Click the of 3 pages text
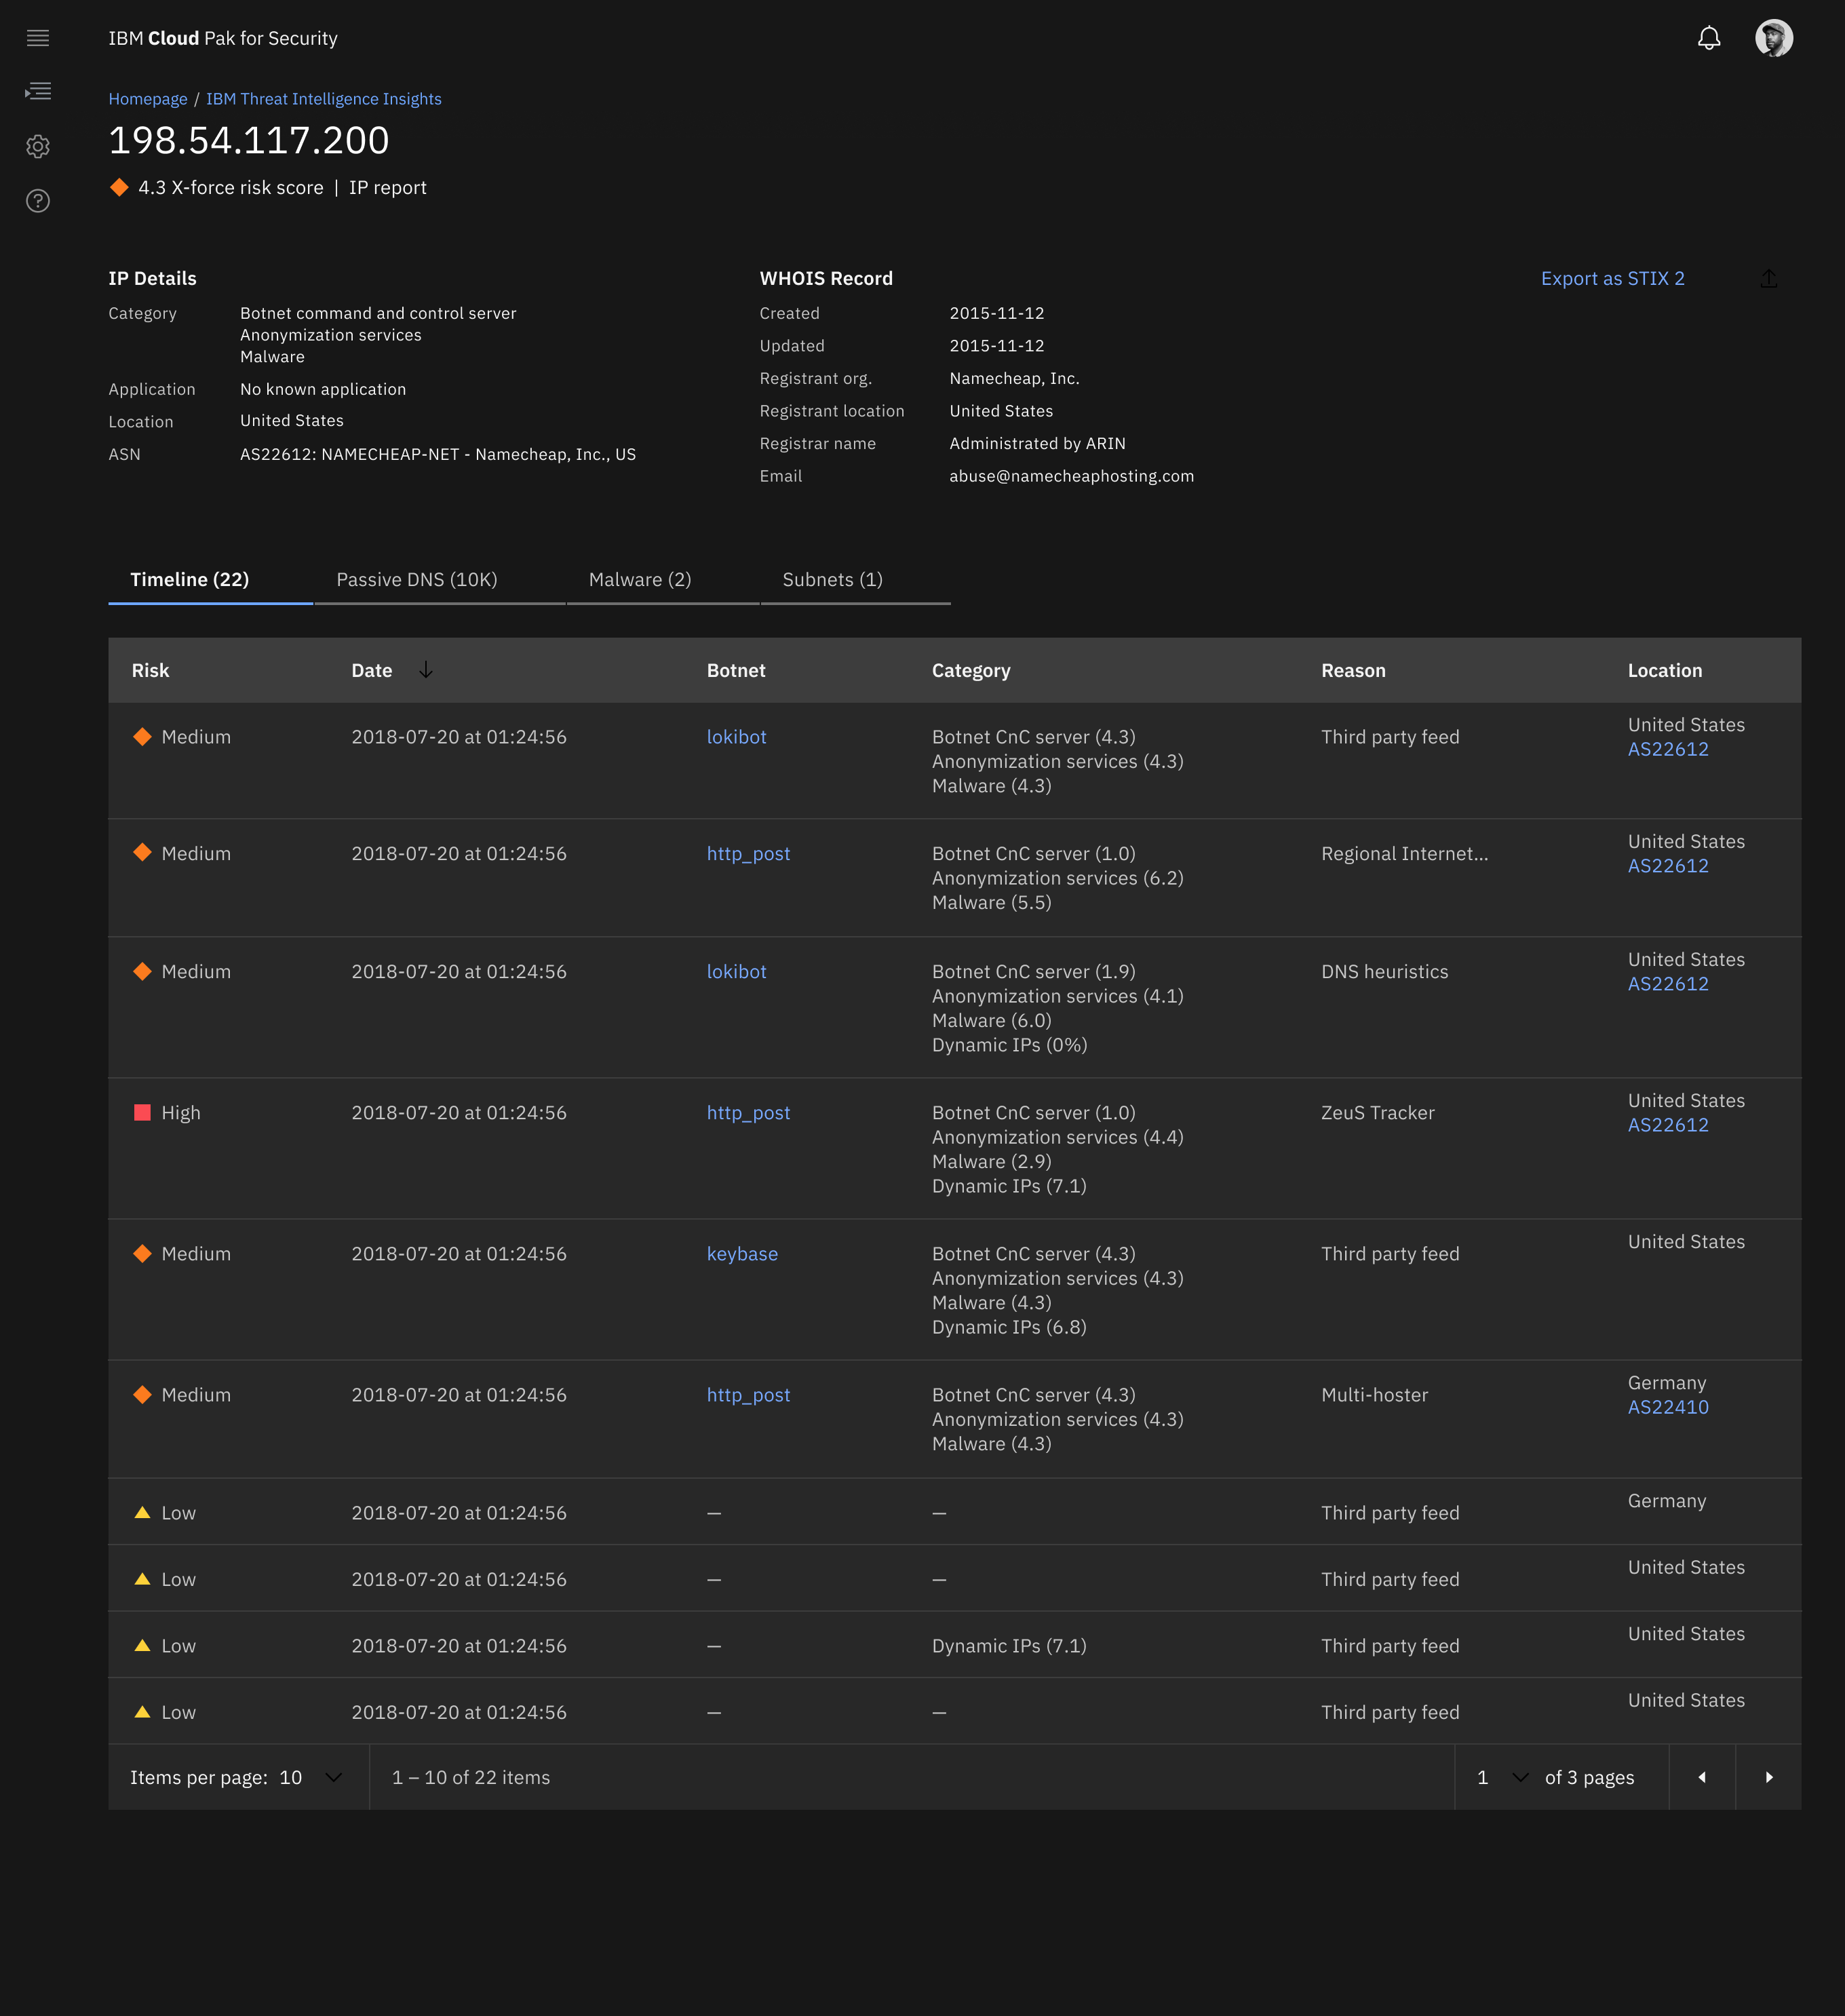This screenshot has width=1845, height=2016. click(1589, 1778)
